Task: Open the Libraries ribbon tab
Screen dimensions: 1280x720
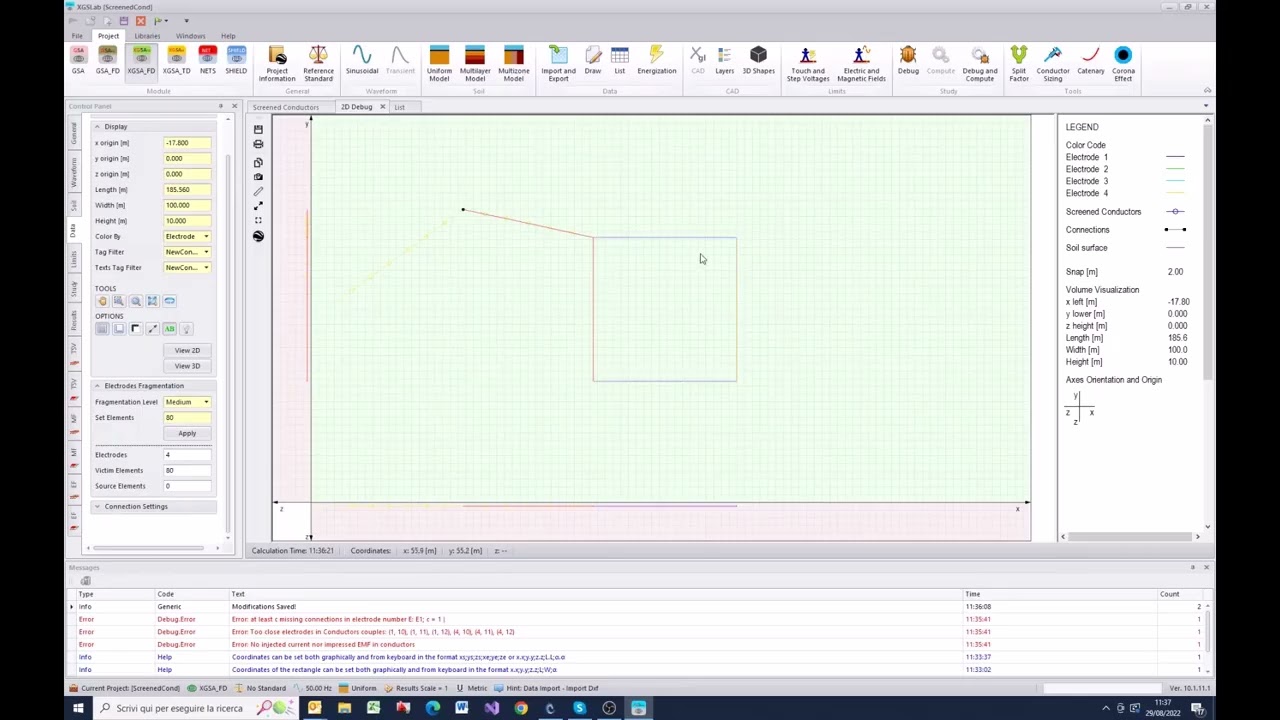Action: coord(147,36)
